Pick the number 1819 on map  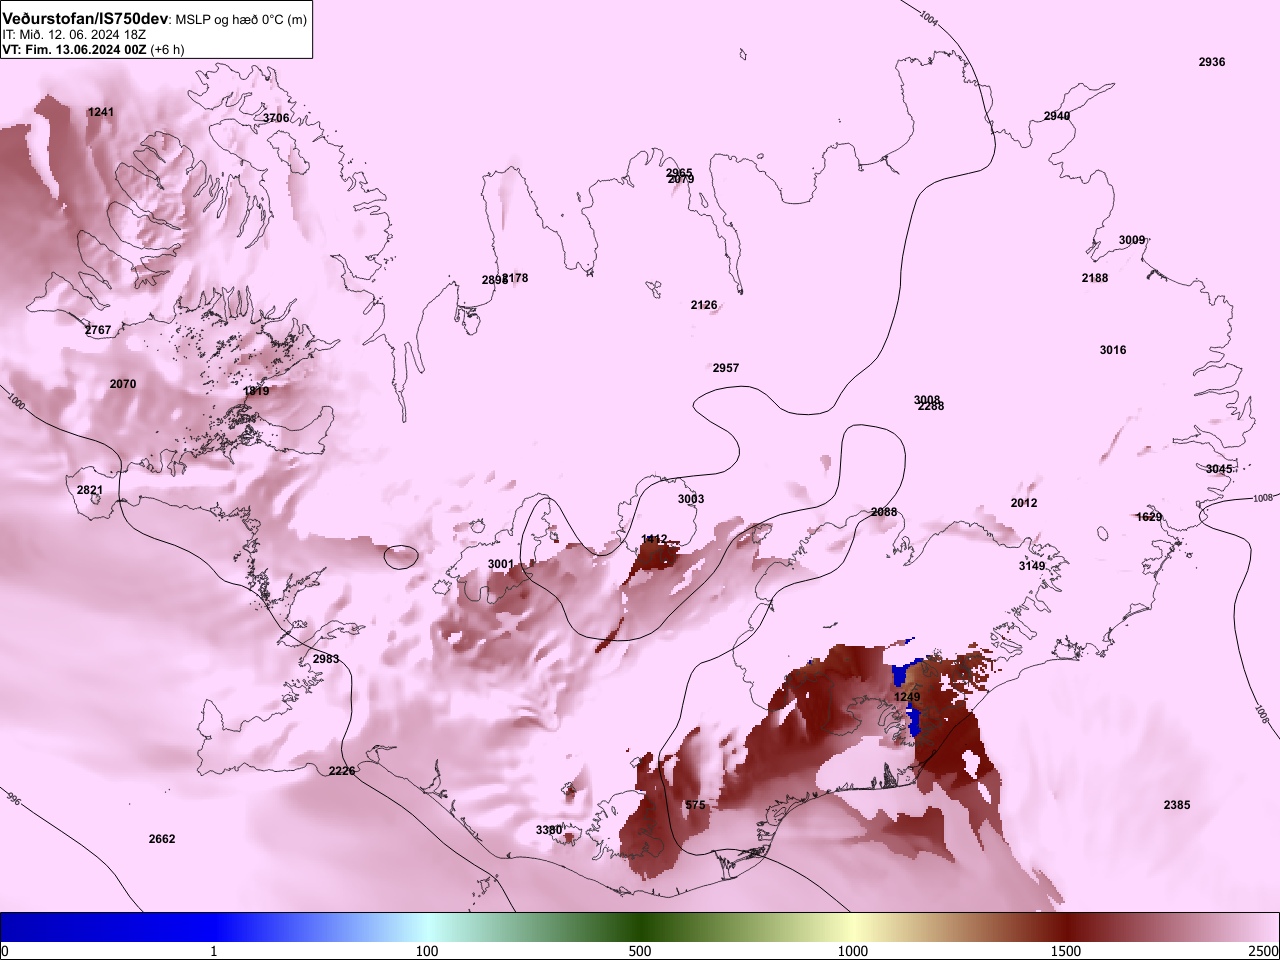tap(256, 391)
